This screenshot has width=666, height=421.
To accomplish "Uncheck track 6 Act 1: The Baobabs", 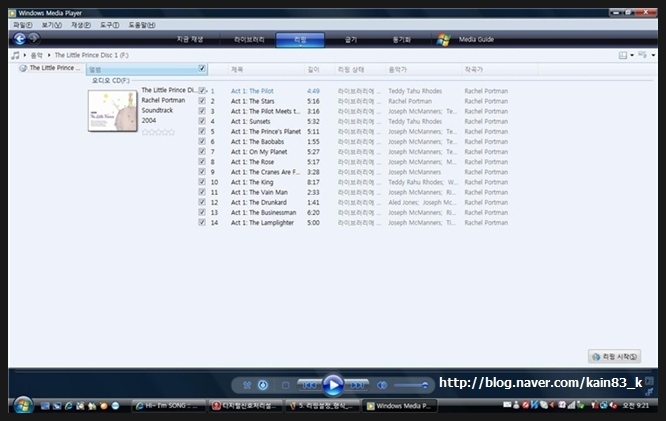I will point(202,141).
